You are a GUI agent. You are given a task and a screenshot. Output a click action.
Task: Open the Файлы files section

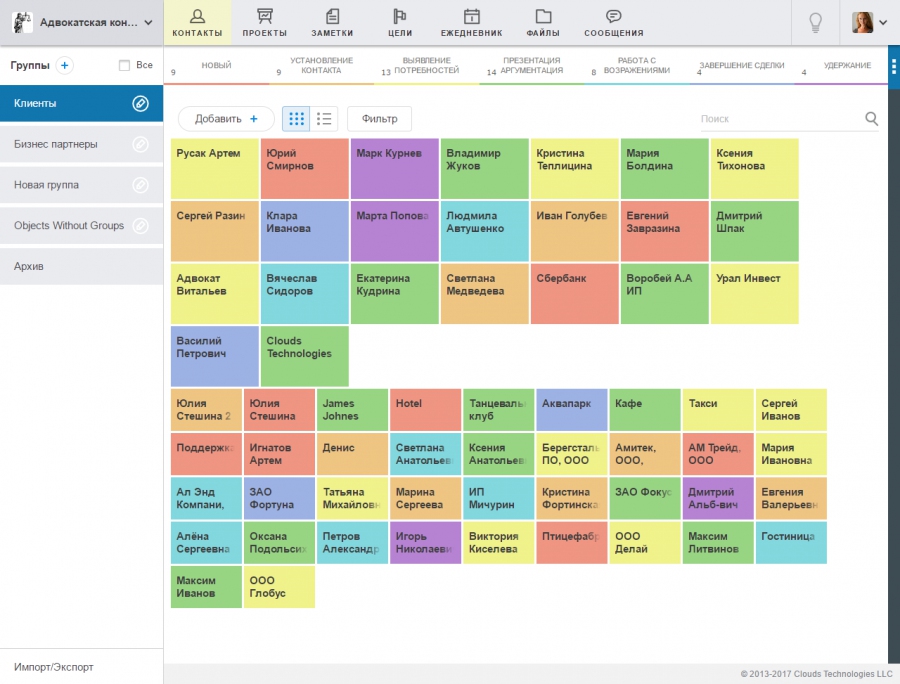coord(542,22)
